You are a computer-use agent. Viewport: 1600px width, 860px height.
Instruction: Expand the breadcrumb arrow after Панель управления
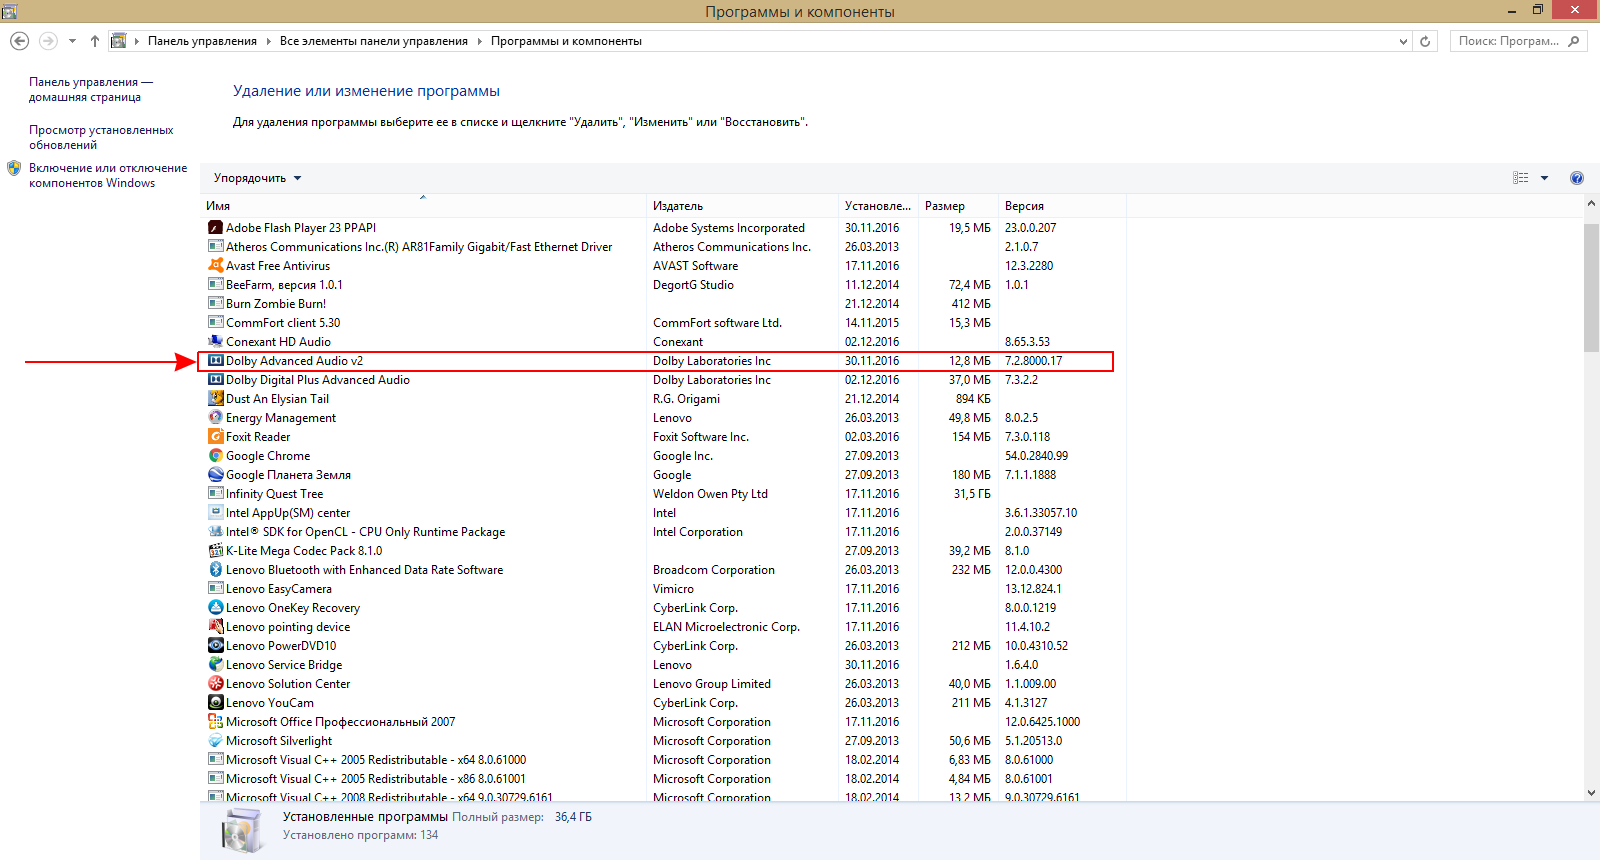tap(269, 41)
